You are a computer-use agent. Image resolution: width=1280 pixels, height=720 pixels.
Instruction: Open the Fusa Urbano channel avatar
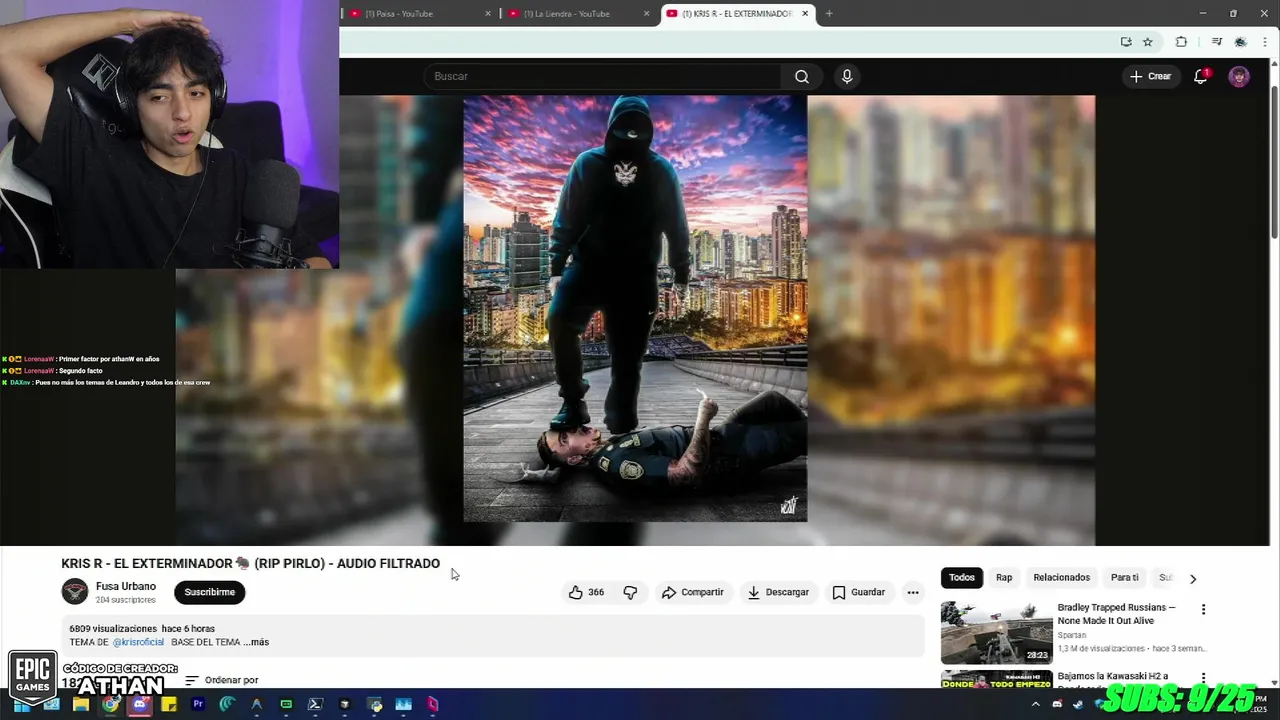[x=75, y=592]
